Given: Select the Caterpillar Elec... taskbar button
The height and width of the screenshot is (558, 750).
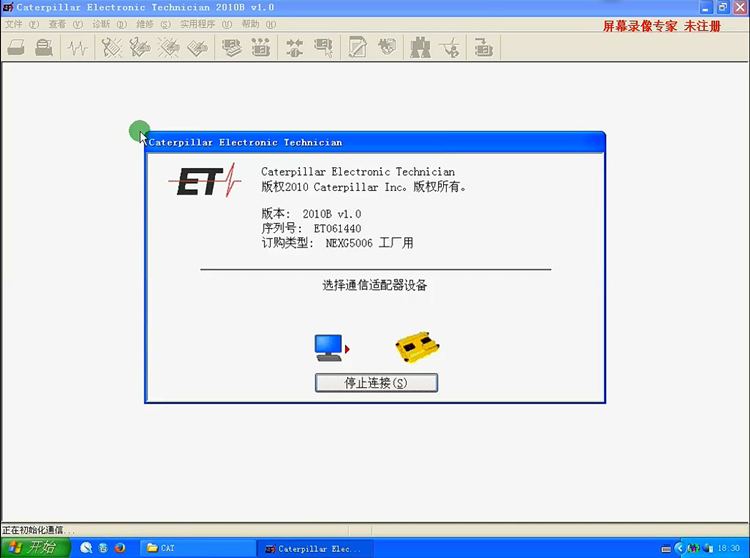Looking at the screenshot, I should tap(314, 549).
